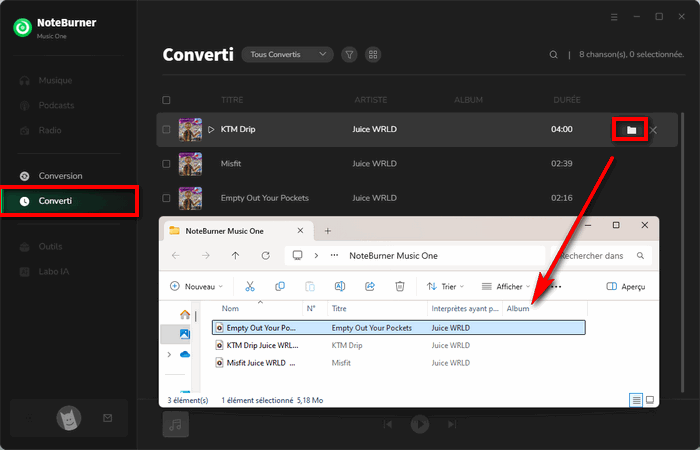
Task: Click the Cut scissors icon
Action: tap(250, 287)
